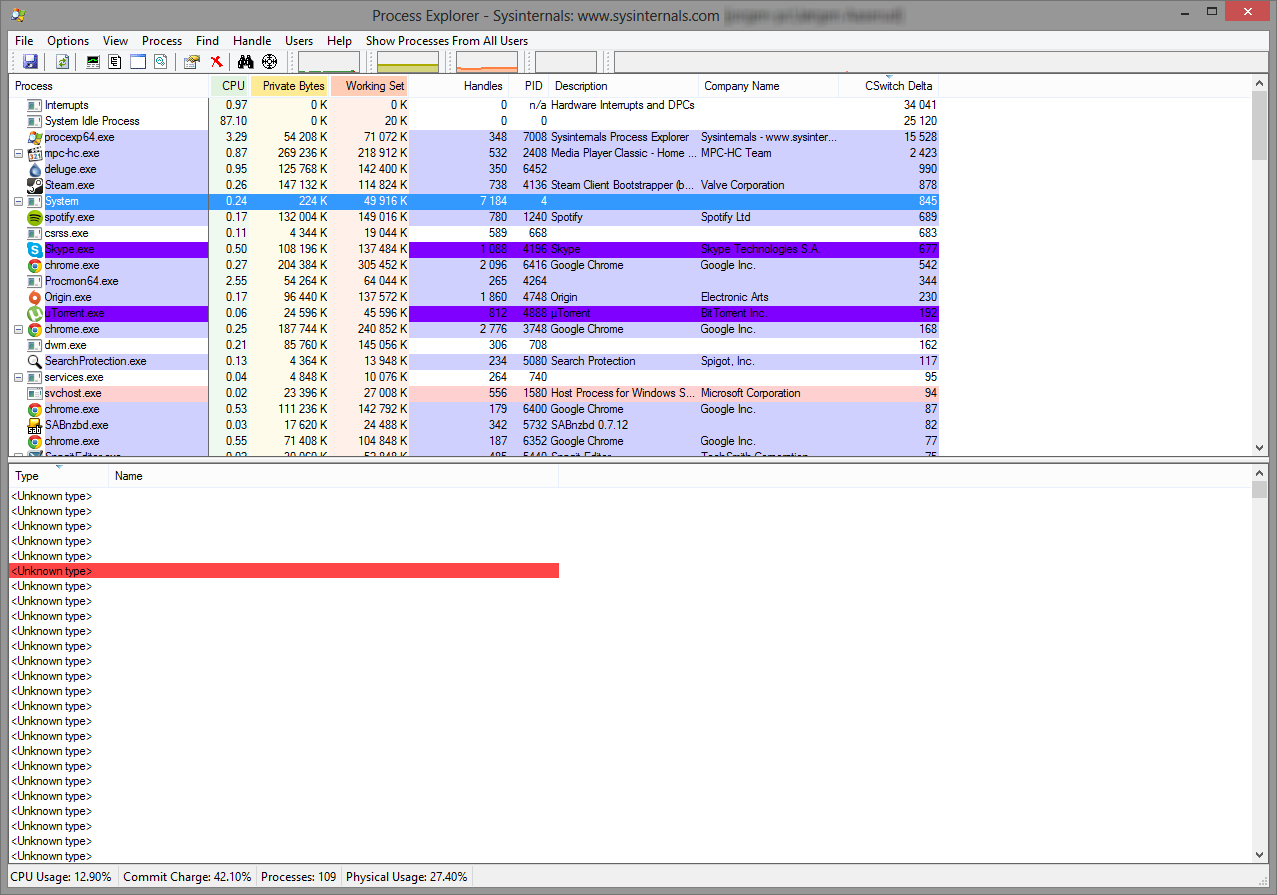Sort by the Handles column header
This screenshot has height=895, width=1277.
(x=460, y=86)
